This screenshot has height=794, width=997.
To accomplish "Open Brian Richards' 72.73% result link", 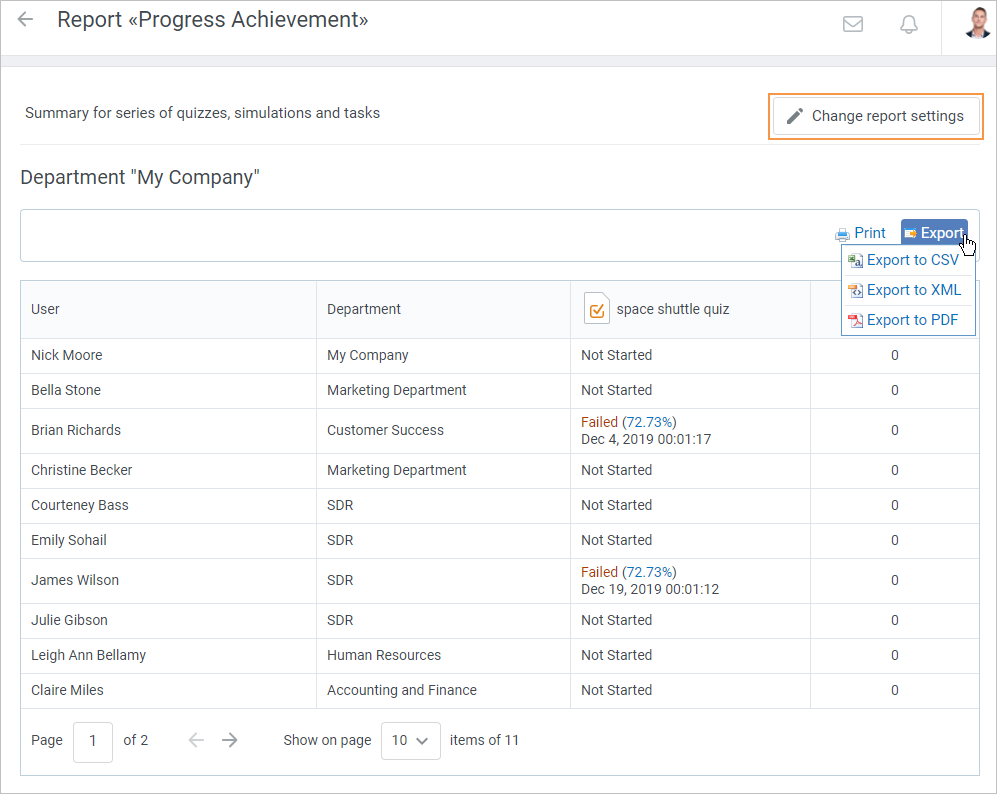I will [649, 422].
